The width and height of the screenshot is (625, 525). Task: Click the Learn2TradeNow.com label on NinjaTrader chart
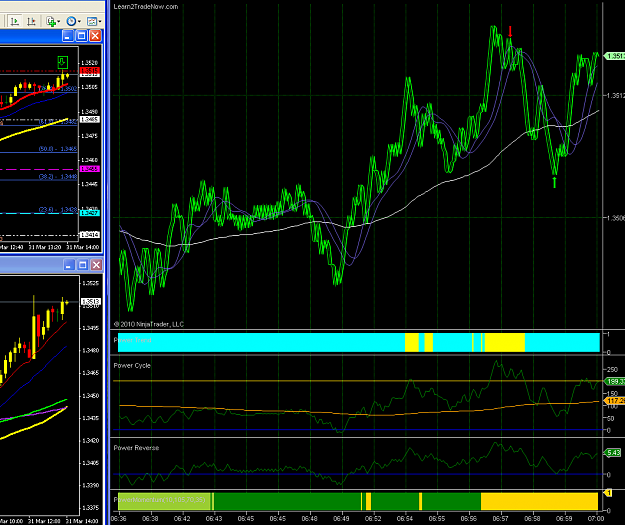click(146, 6)
